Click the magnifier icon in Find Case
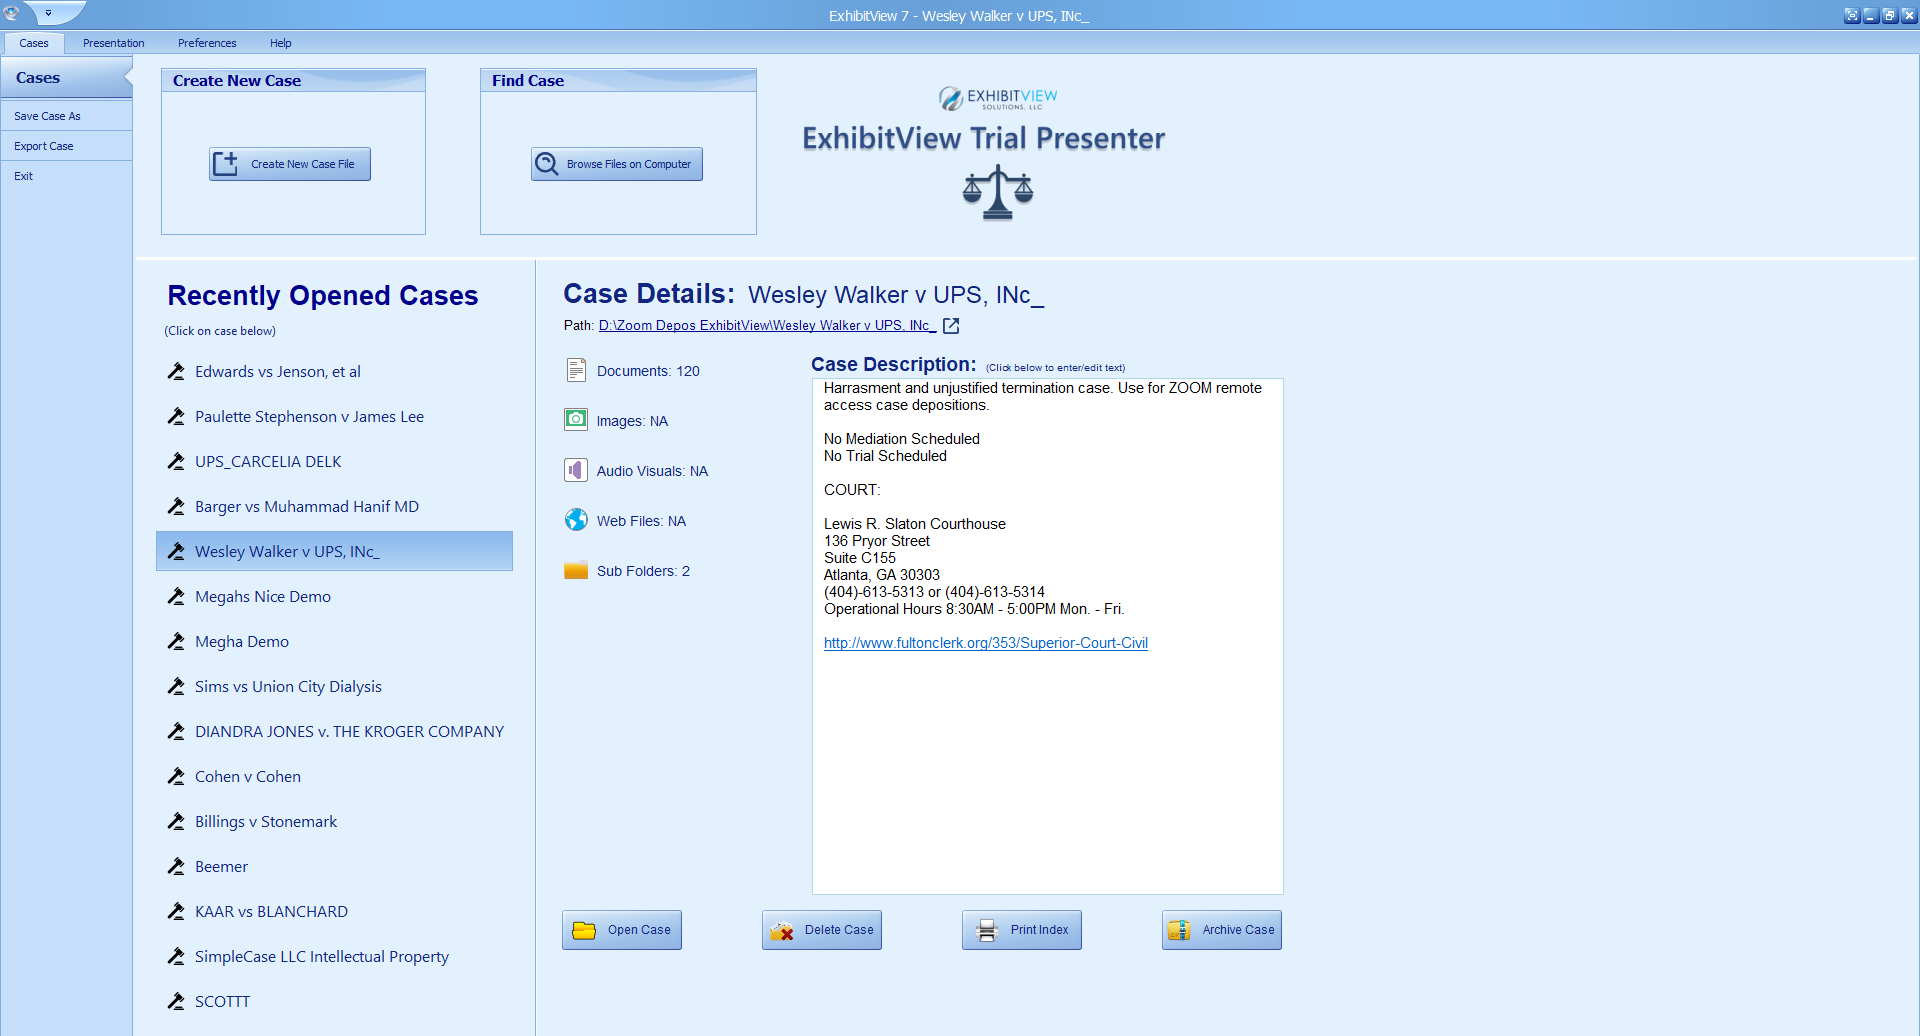 point(546,163)
